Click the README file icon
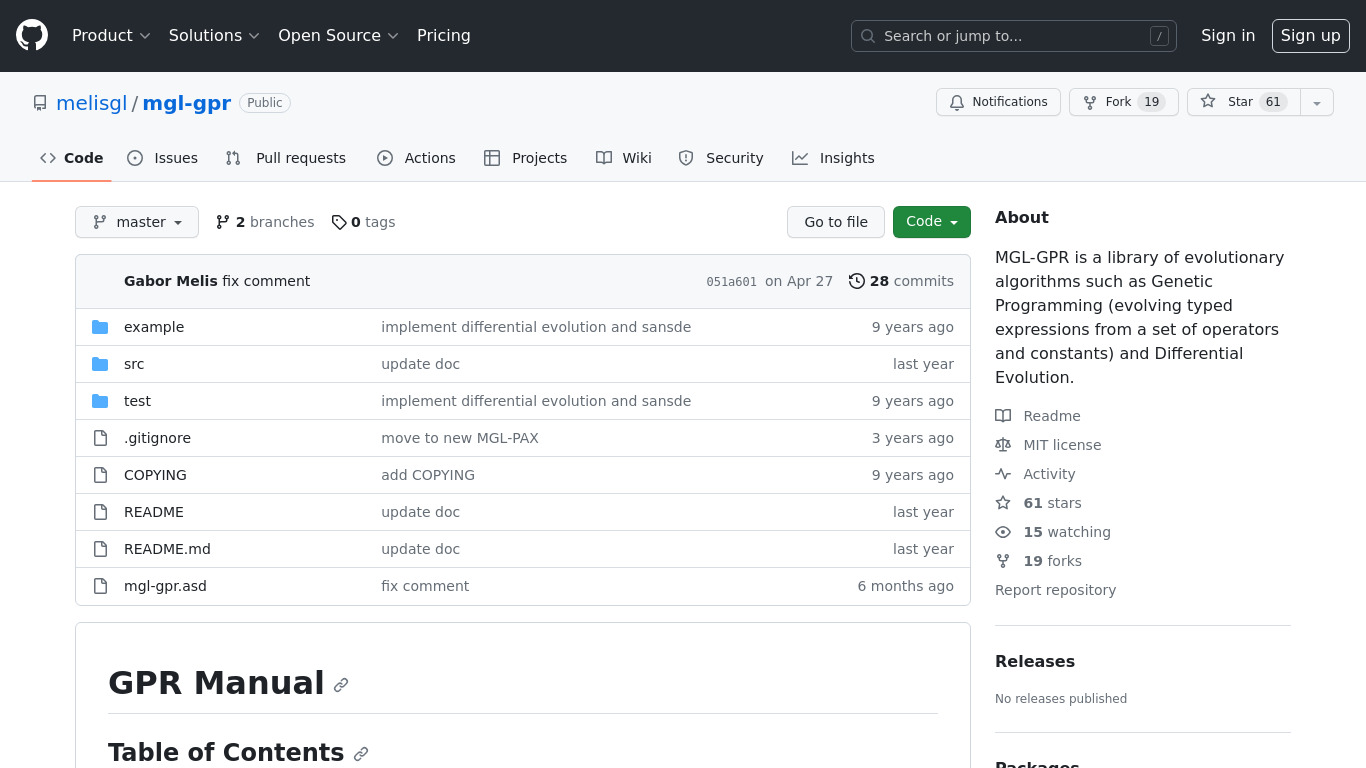 [100, 512]
